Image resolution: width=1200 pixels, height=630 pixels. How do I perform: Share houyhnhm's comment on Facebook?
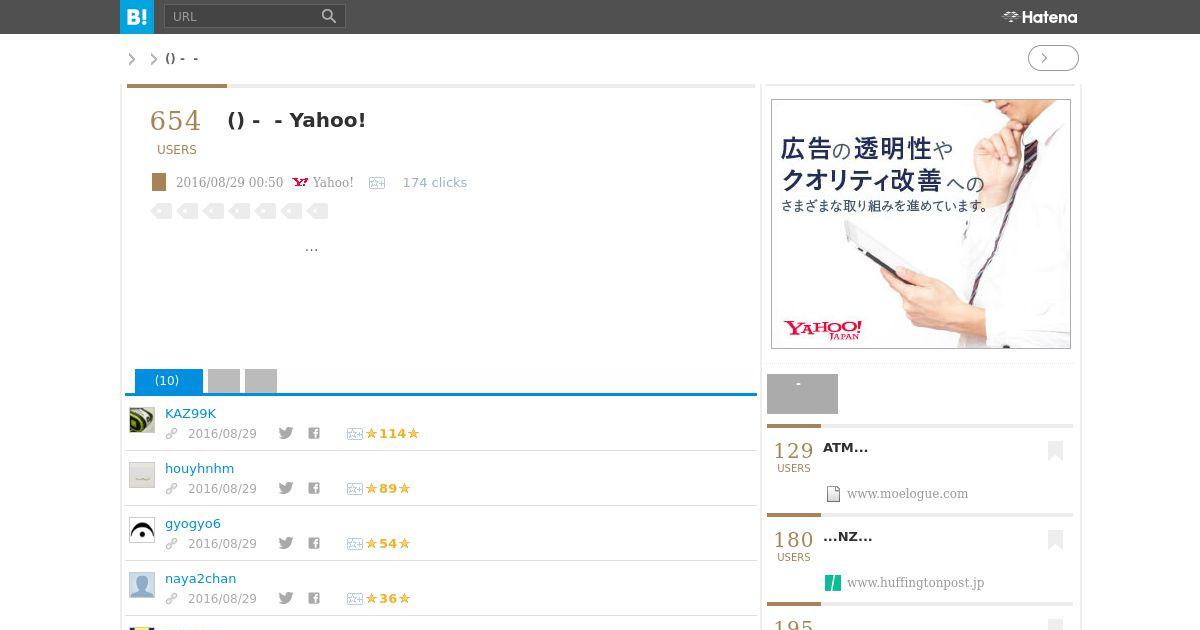tap(314, 488)
